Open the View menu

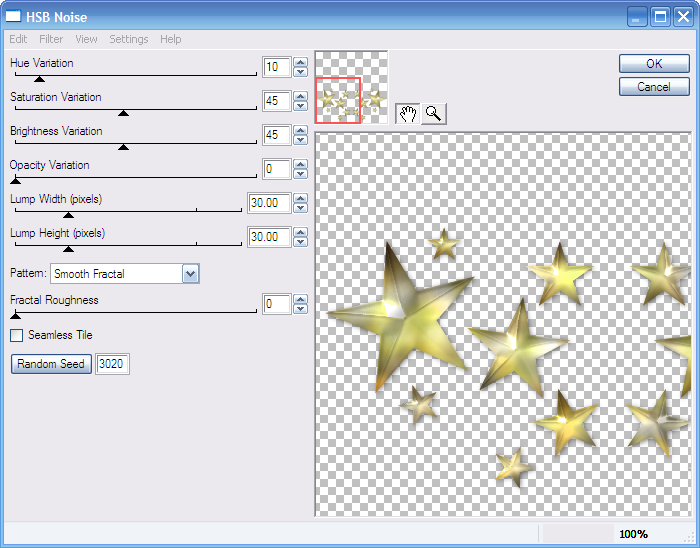click(86, 39)
